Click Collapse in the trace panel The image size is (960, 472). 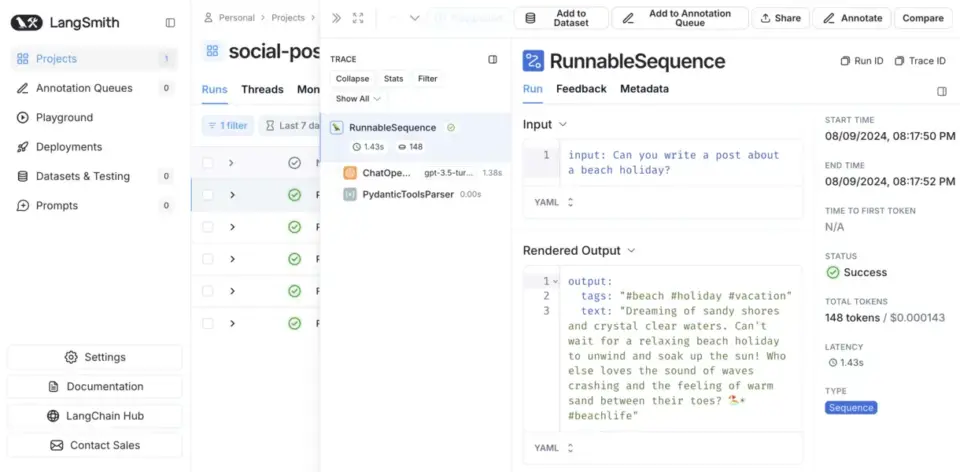click(352, 79)
